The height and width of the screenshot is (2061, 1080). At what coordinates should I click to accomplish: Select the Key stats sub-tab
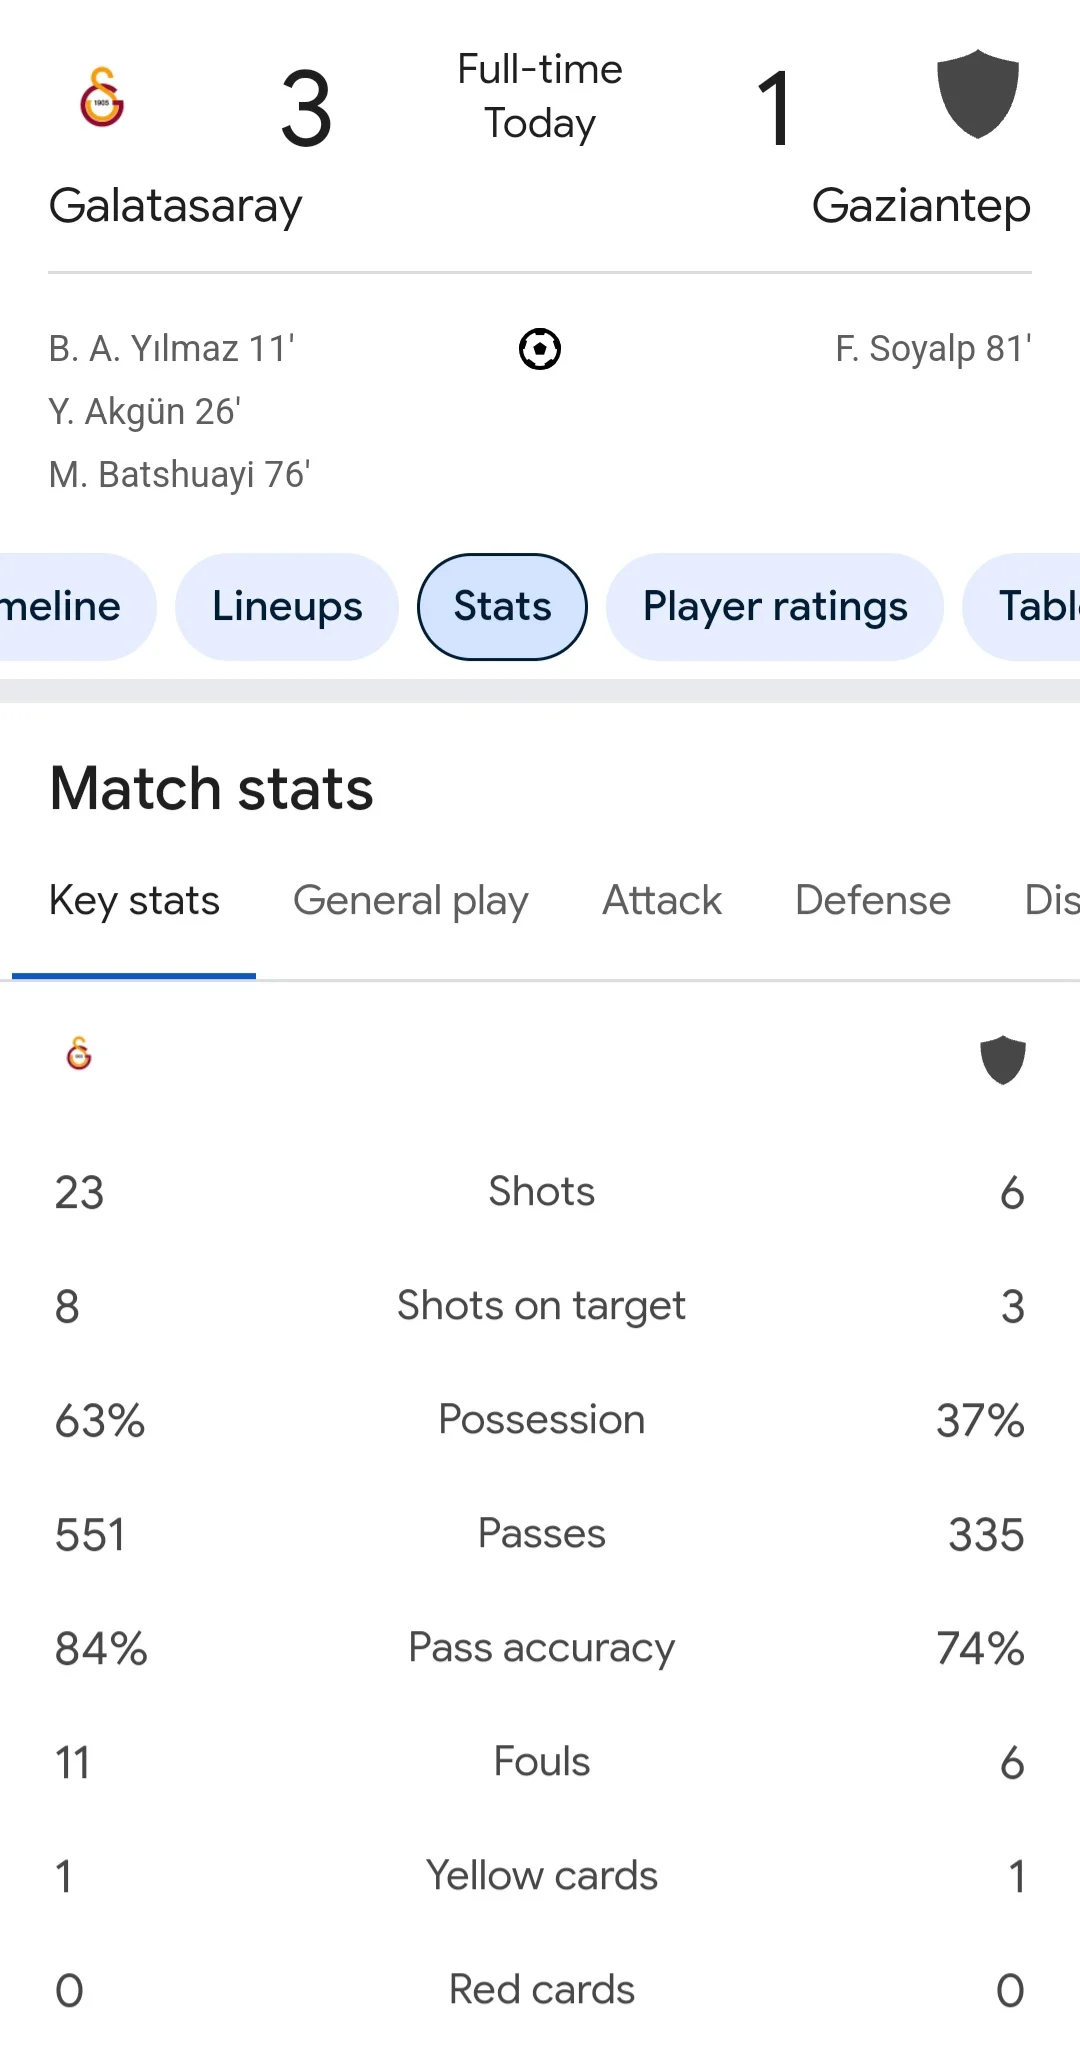click(134, 901)
